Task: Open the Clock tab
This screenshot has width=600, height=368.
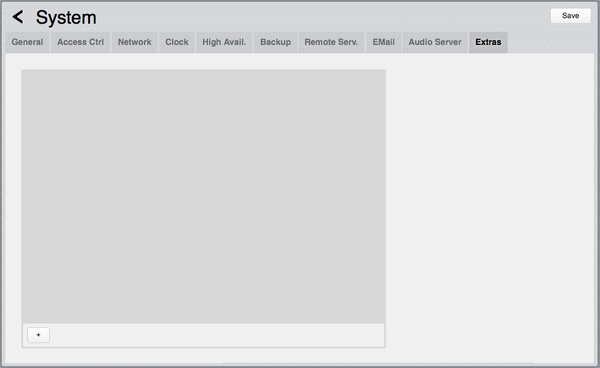Action: (x=177, y=42)
